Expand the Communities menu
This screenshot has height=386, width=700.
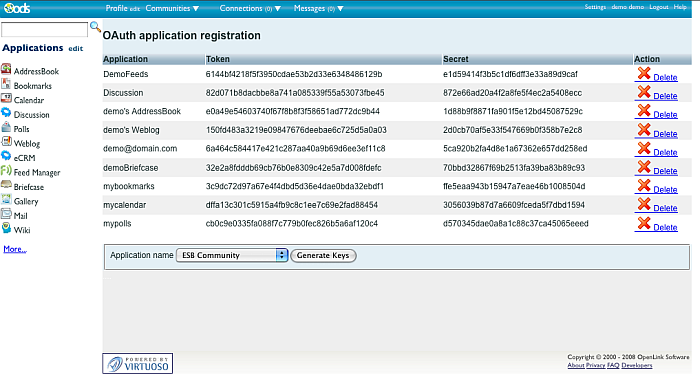(x=172, y=8)
